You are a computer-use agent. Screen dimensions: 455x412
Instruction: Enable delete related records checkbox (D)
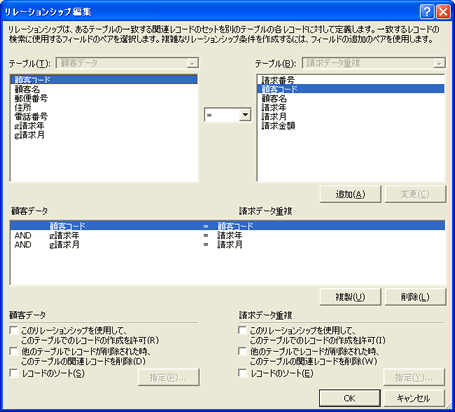(x=14, y=351)
